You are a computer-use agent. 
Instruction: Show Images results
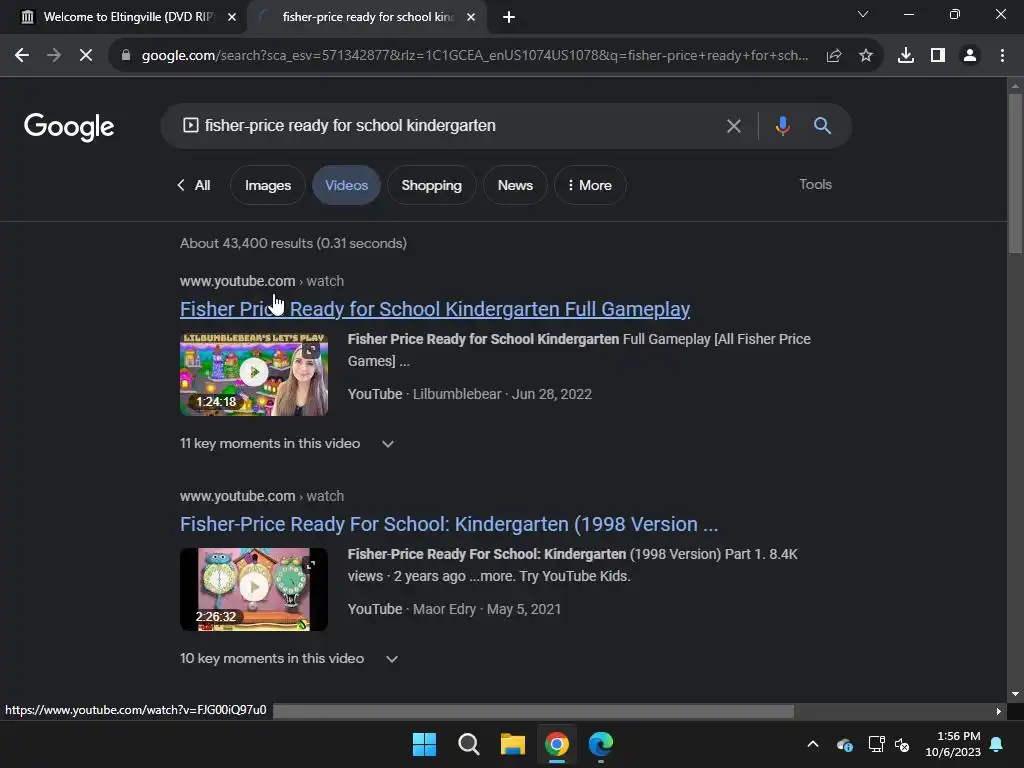pos(268,185)
